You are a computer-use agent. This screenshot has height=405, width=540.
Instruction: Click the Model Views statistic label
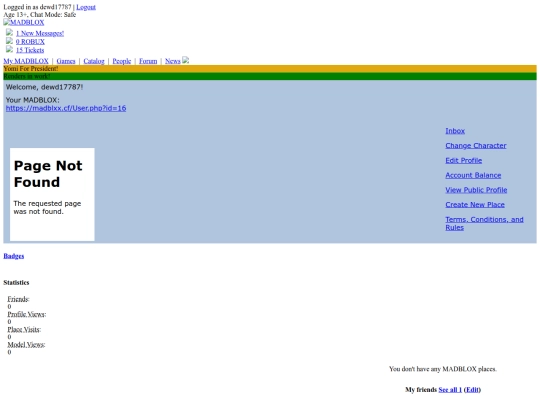[26, 344]
